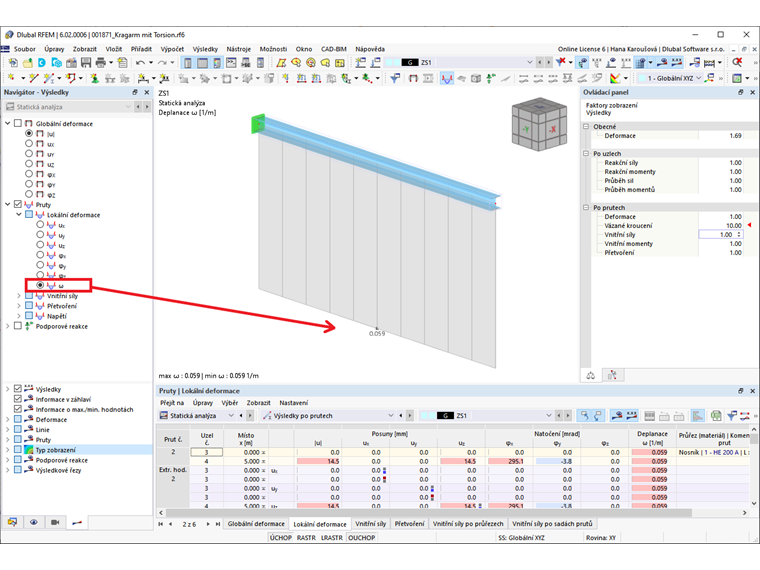Toggle the Globální deformace checkbox
Viewport: 760px width, 570px height.
18,123
